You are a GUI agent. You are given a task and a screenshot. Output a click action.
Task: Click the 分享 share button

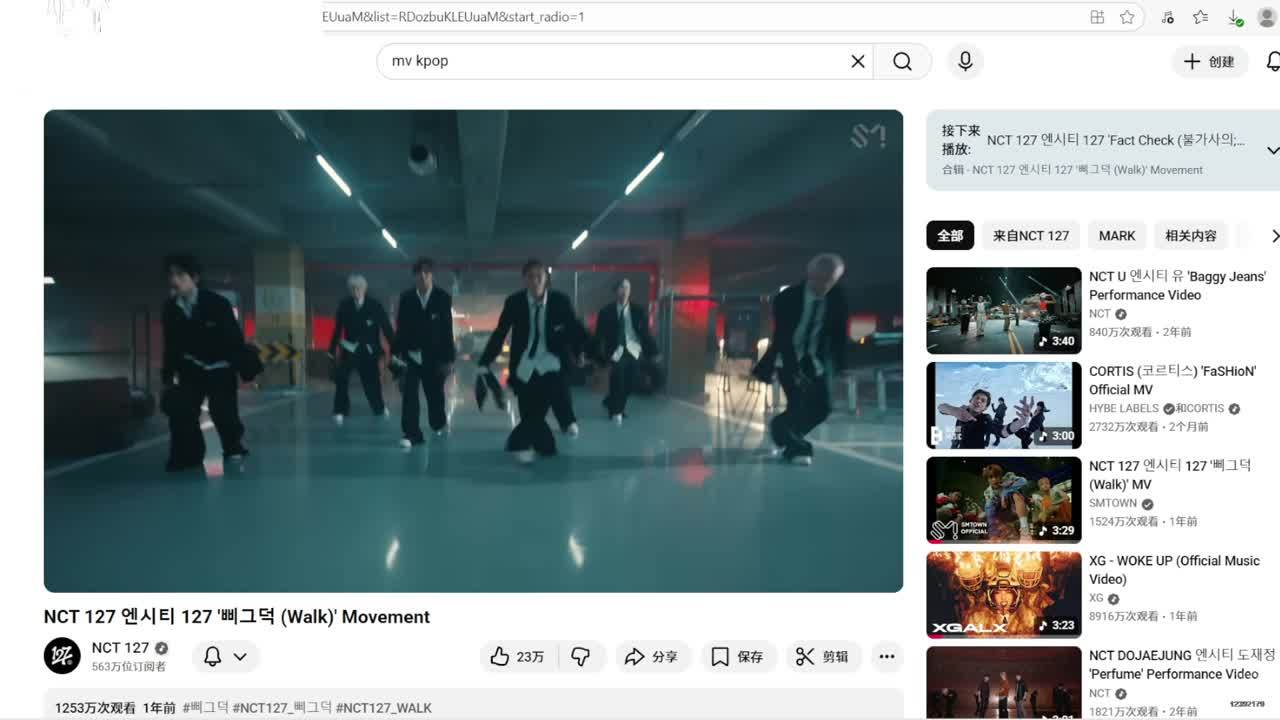click(x=651, y=656)
